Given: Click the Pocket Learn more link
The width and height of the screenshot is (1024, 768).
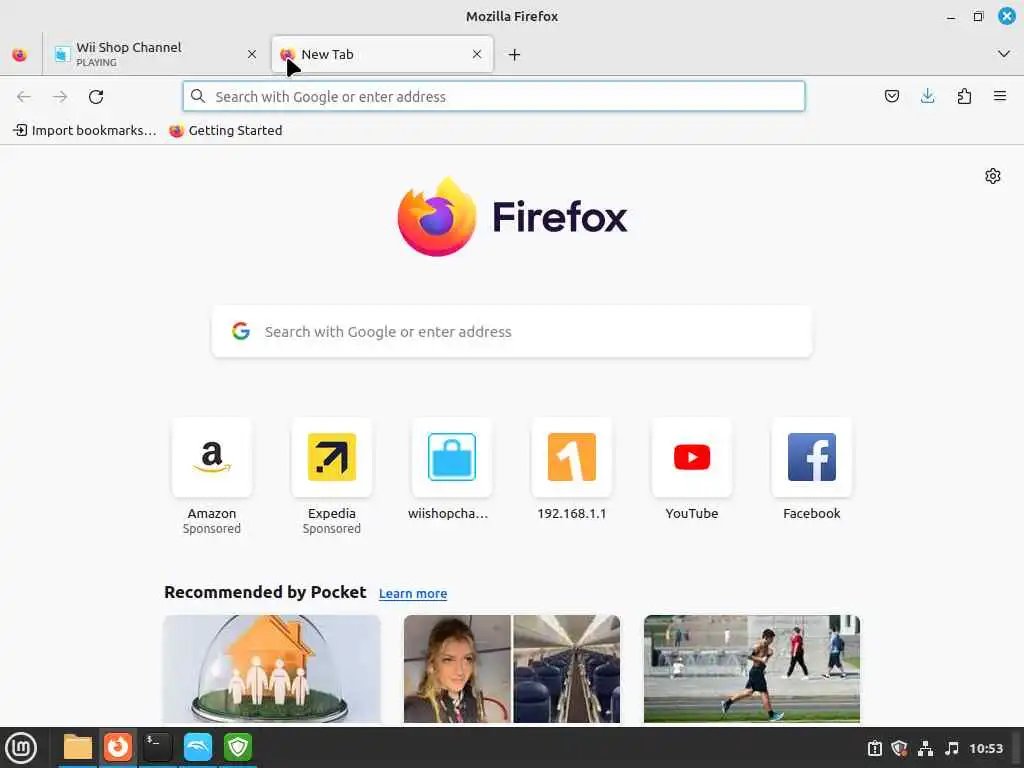Looking at the screenshot, I should click(x=413, y=594).
